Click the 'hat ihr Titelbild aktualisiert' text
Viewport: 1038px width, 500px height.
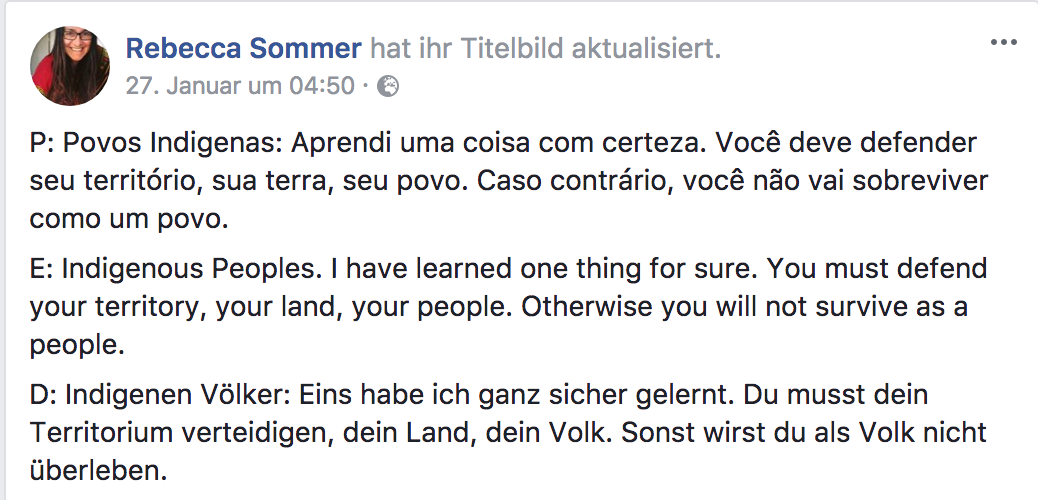(x=545, y=48)
